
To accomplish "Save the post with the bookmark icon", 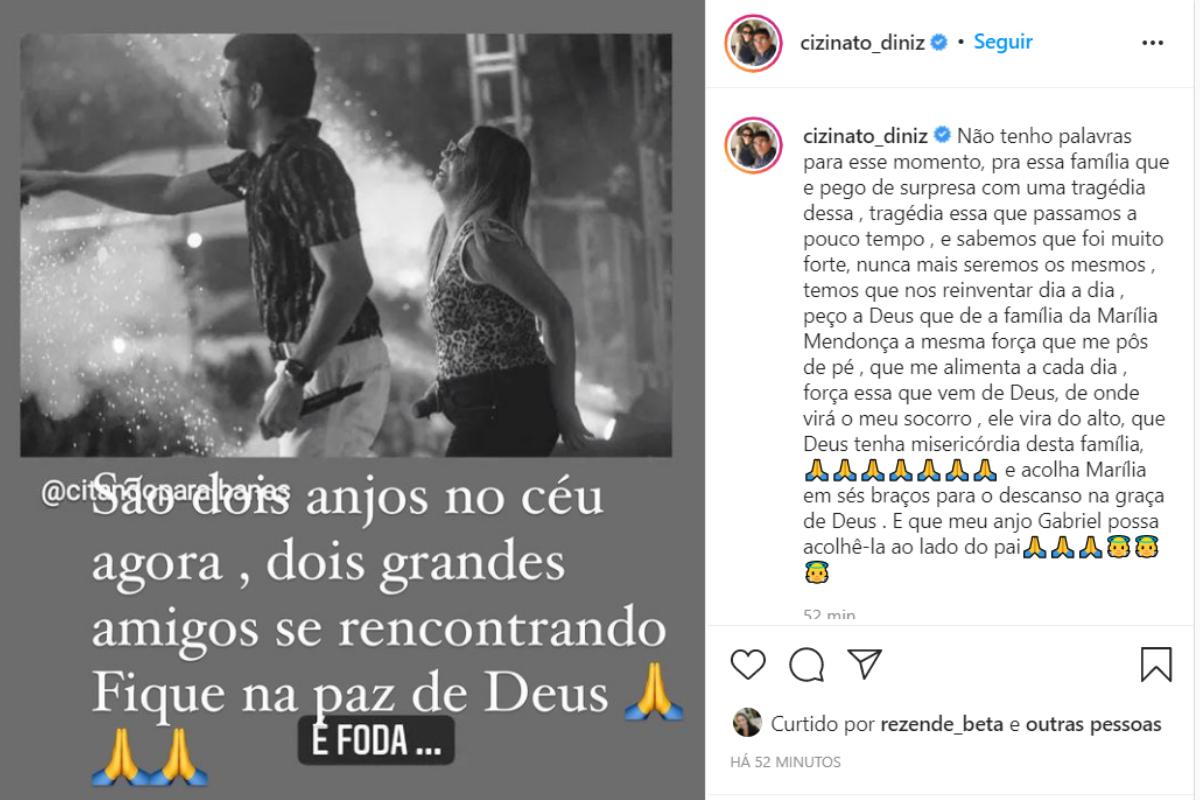I will coord(1156,664).
